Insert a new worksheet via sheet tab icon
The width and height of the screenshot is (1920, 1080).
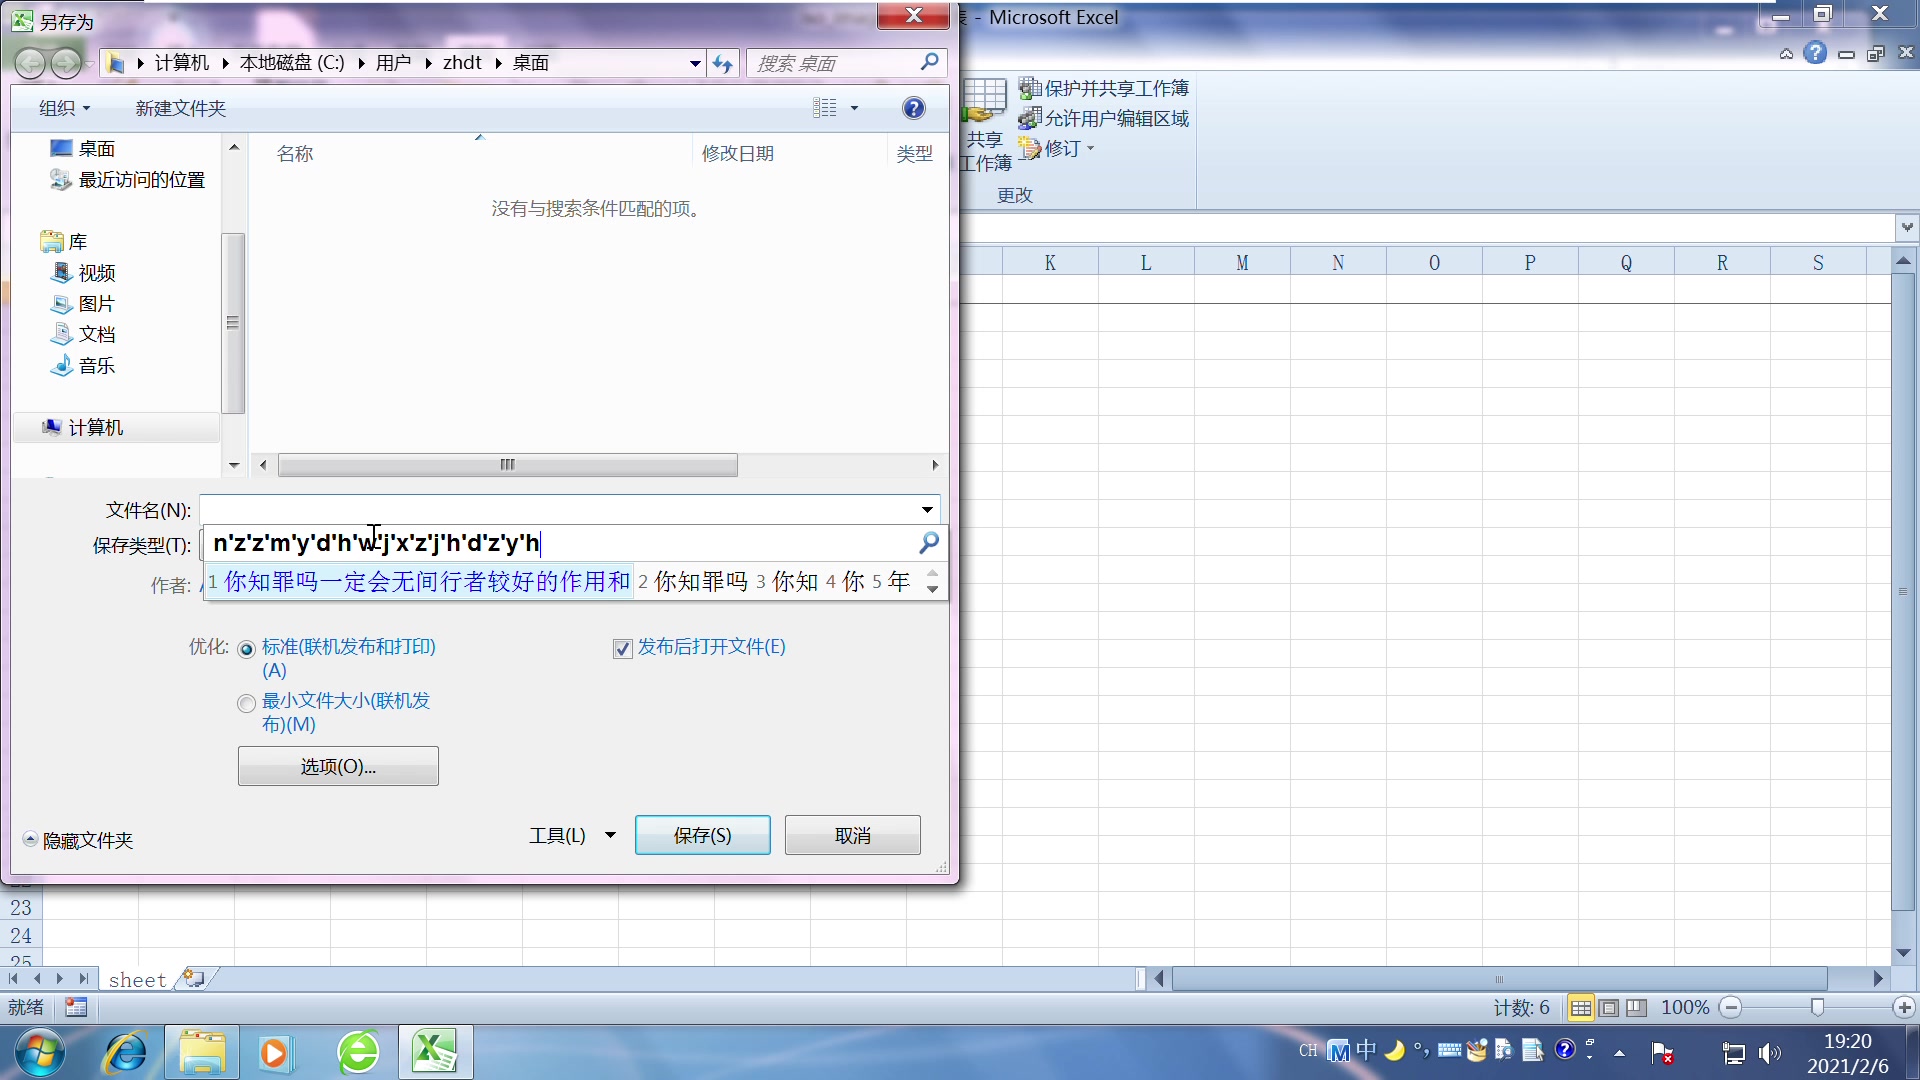(x=193, y=979)
